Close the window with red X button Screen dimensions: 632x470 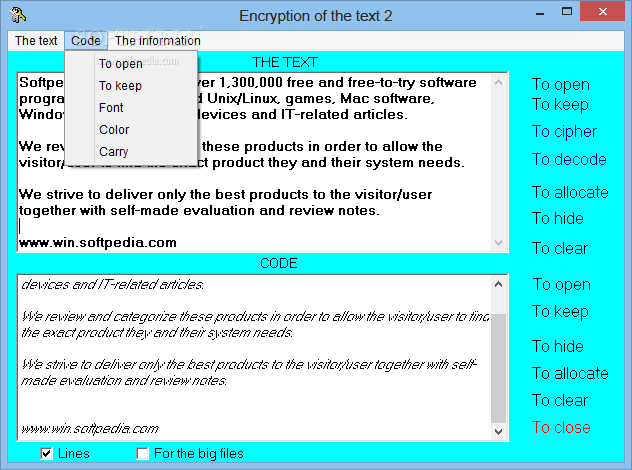pos(603,12)
